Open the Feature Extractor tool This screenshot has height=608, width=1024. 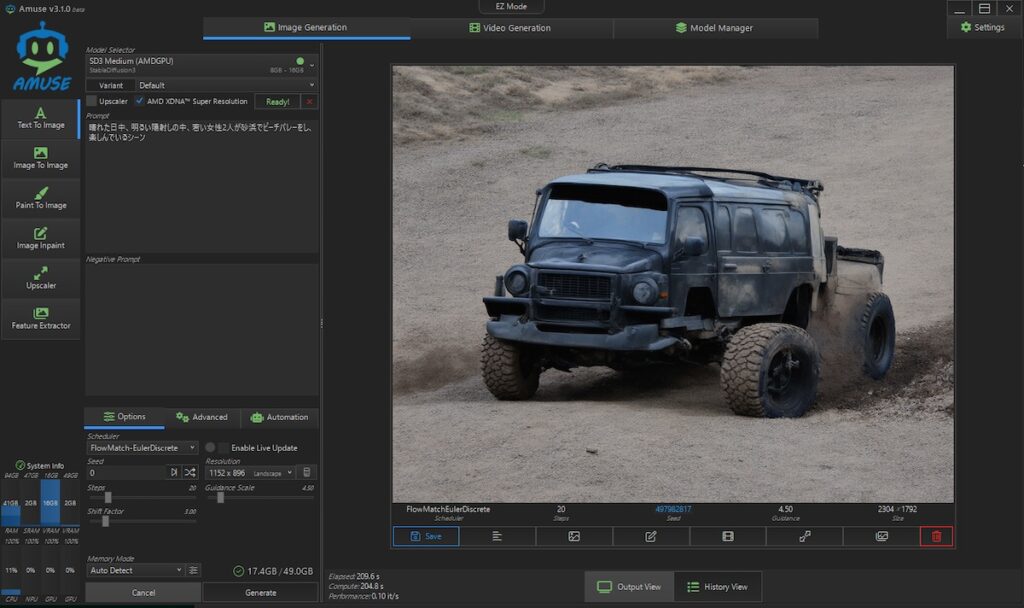(41, 319)
